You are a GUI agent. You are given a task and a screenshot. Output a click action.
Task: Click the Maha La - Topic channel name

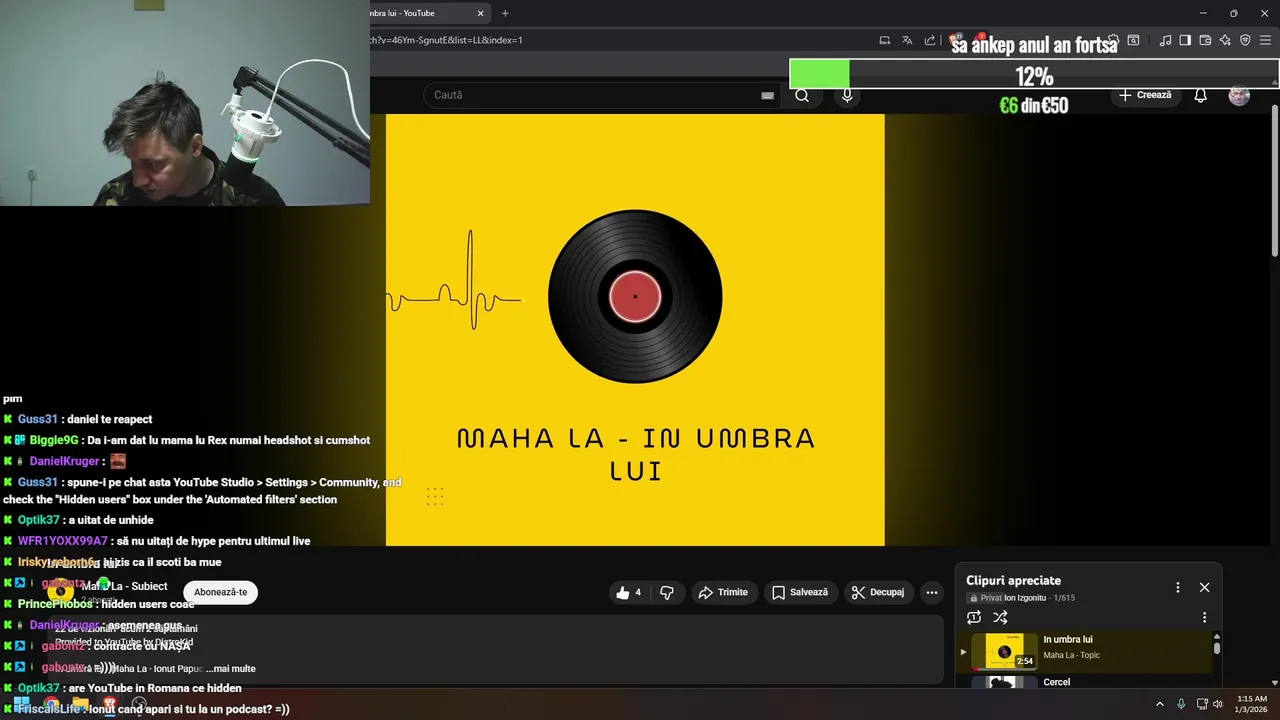(x=1071, y=656)
